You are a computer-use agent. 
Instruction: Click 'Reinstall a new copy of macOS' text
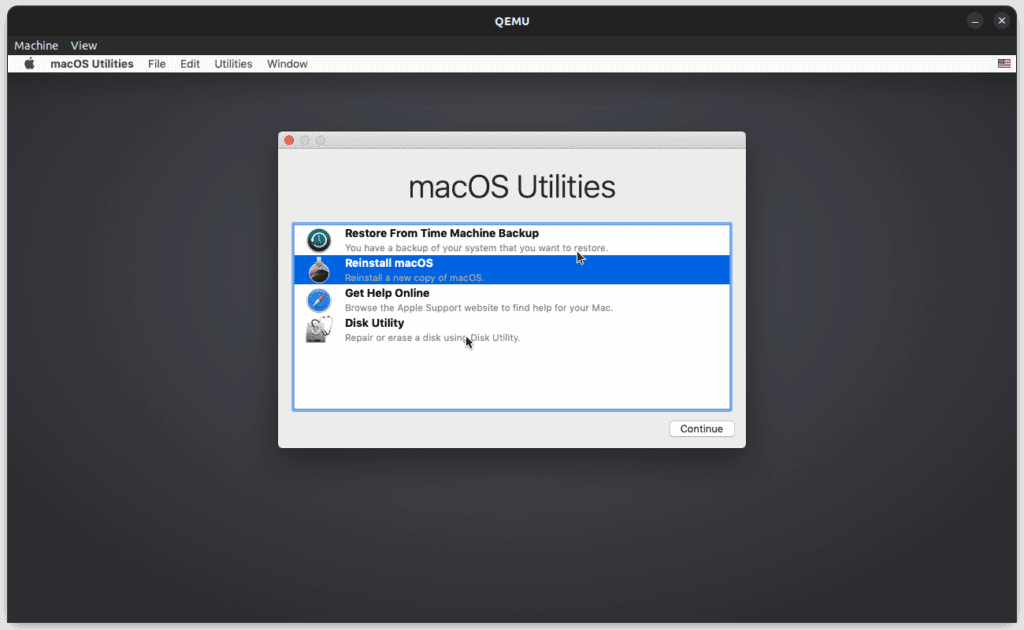click(x=414, y=277)
